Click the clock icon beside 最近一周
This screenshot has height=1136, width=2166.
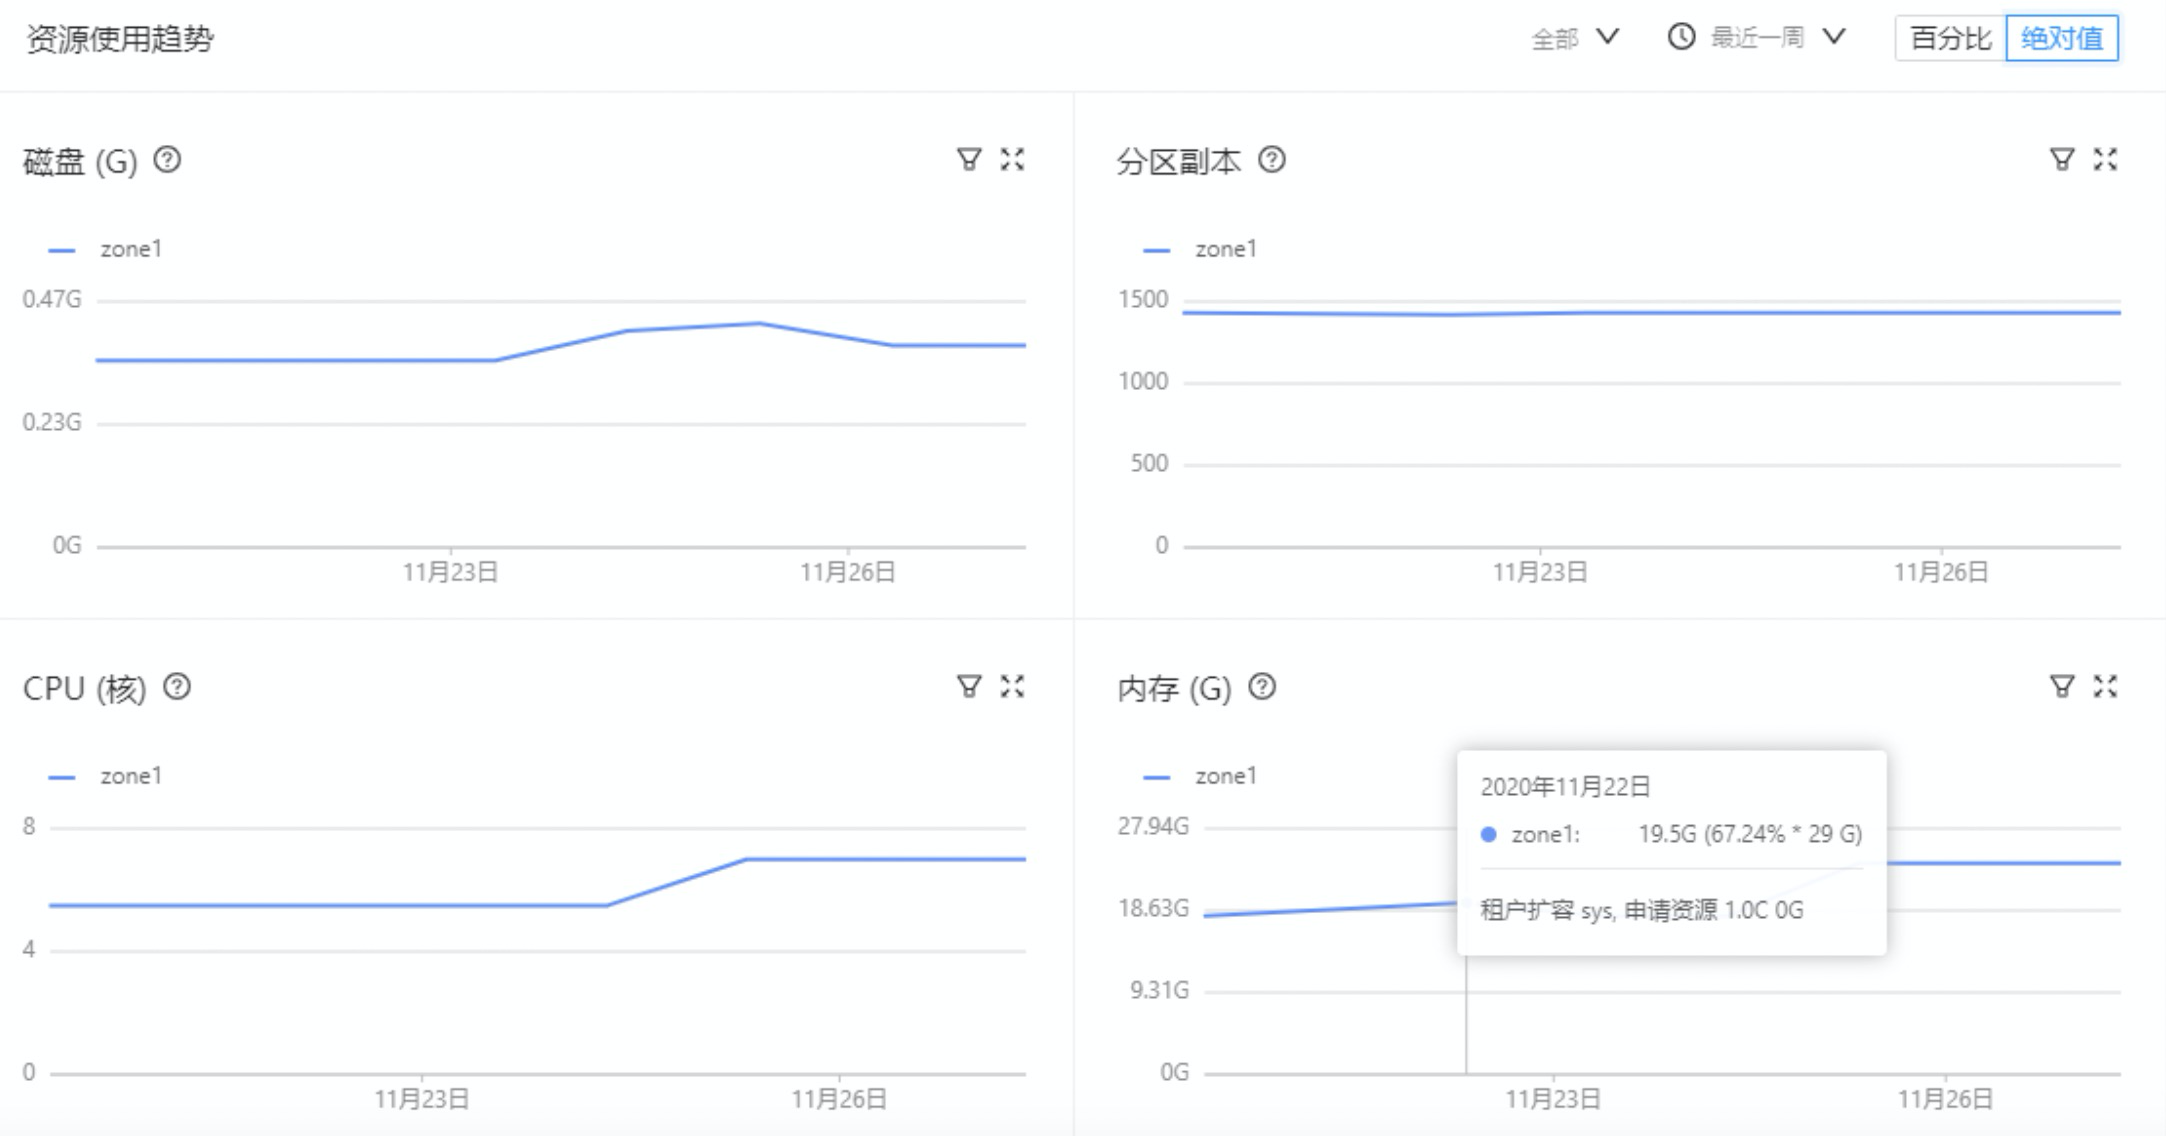pyautogui.click(x=1682, y=37)
